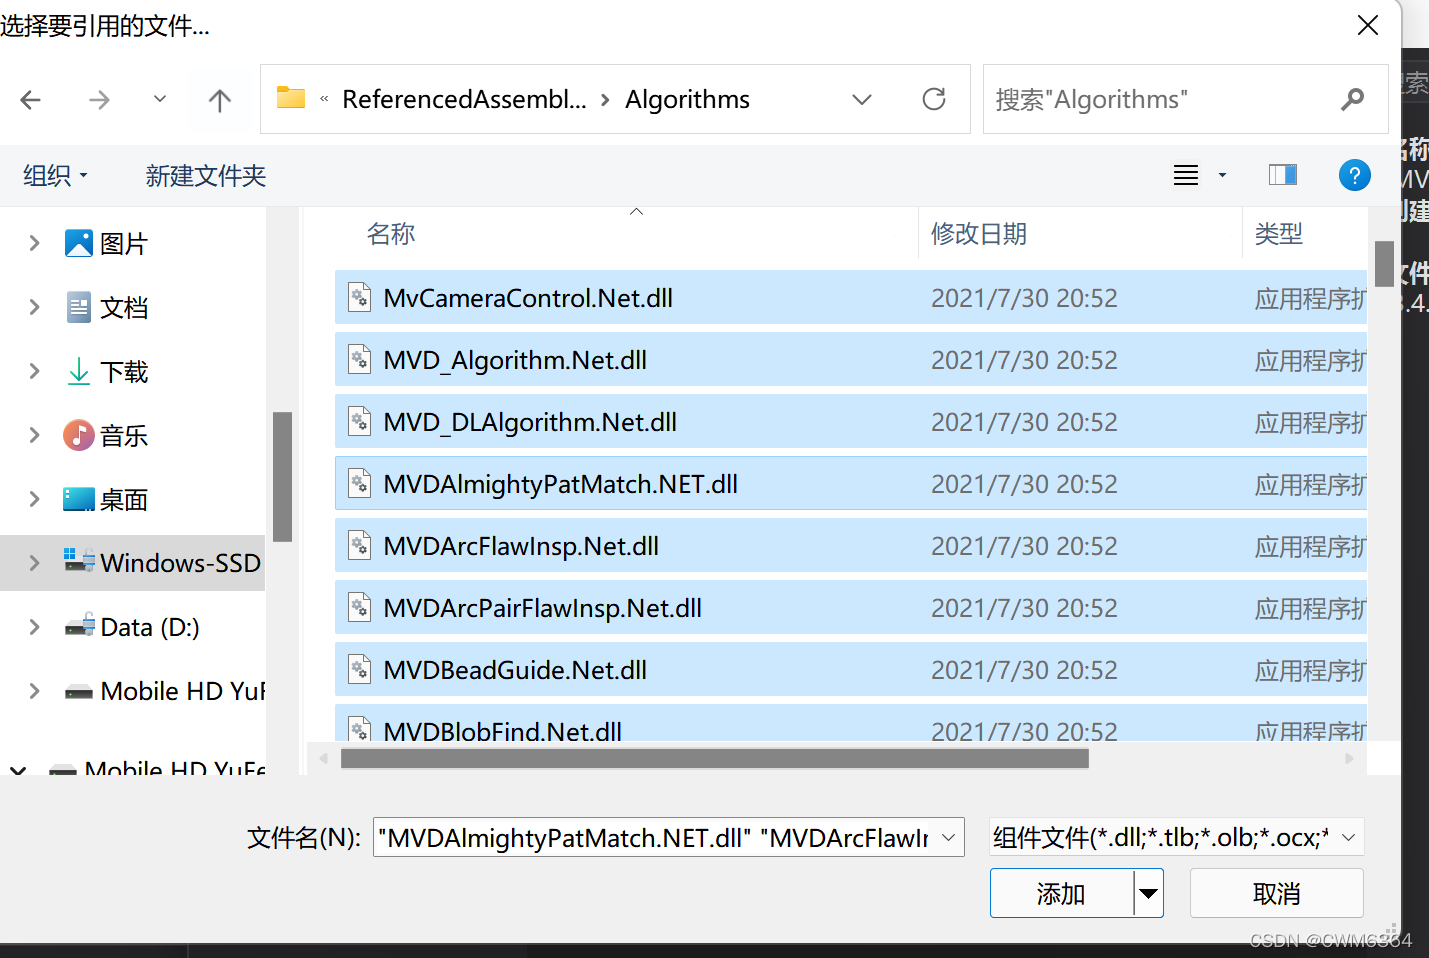Go up one folder level
Screen dimensions: 1429x958
click(x=220, y=99)
